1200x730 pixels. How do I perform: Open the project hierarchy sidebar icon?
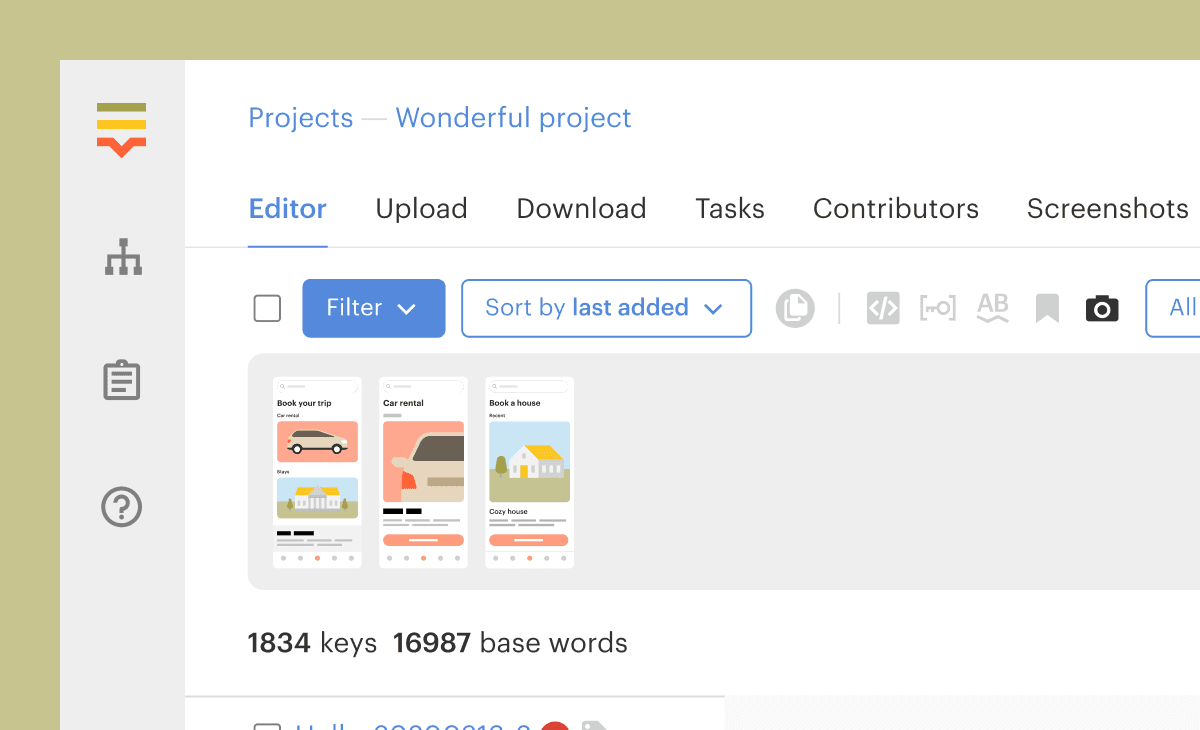click(123, 258)
